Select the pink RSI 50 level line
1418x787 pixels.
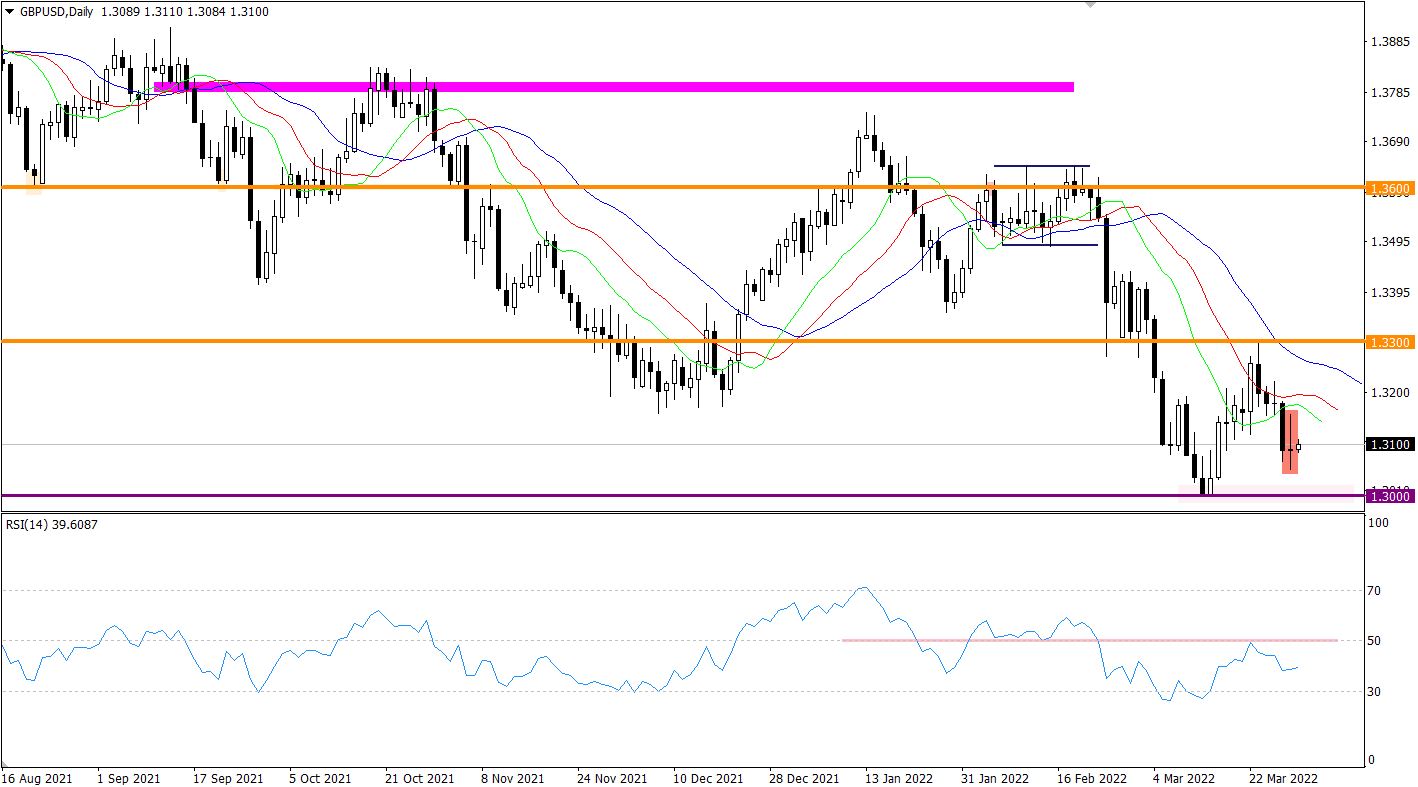click(1090, 640)
